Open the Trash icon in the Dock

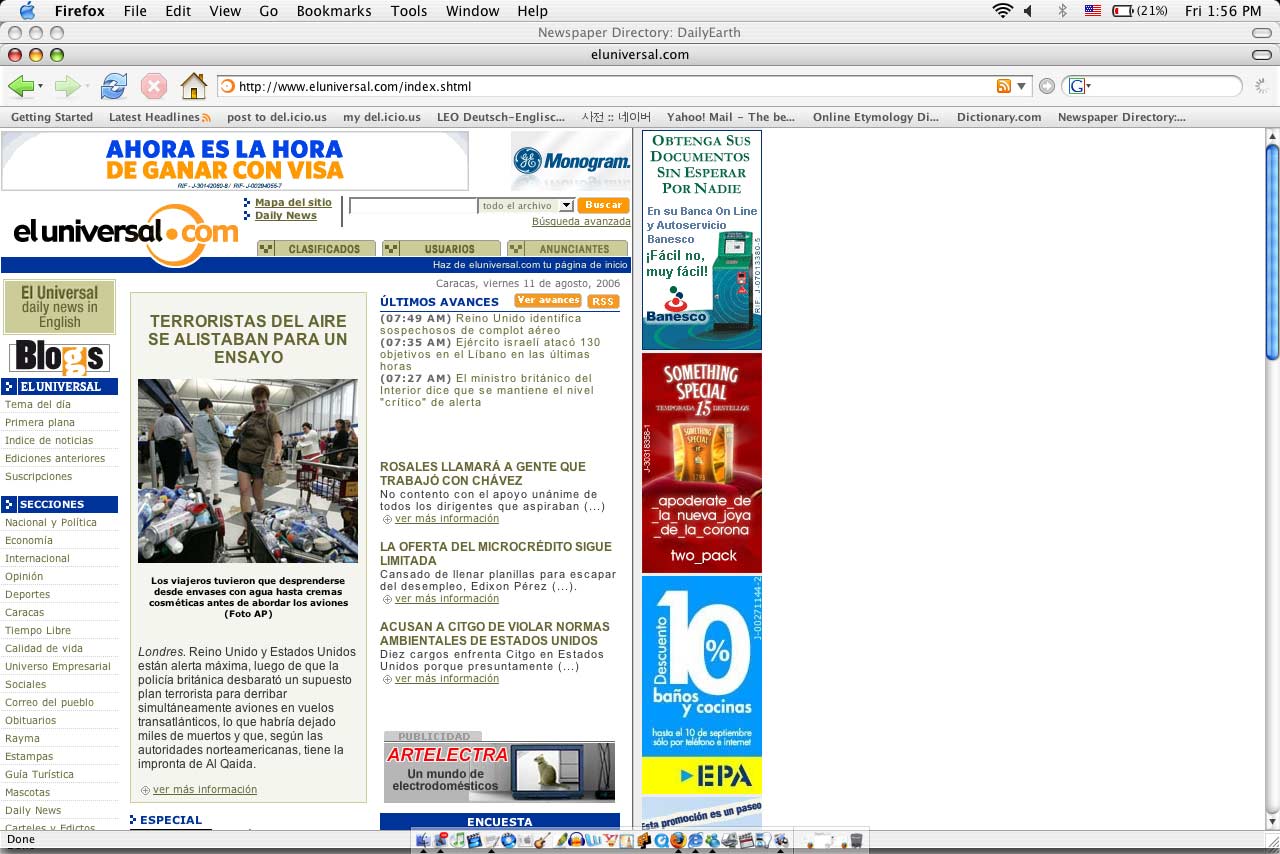[x=856, y=841]
